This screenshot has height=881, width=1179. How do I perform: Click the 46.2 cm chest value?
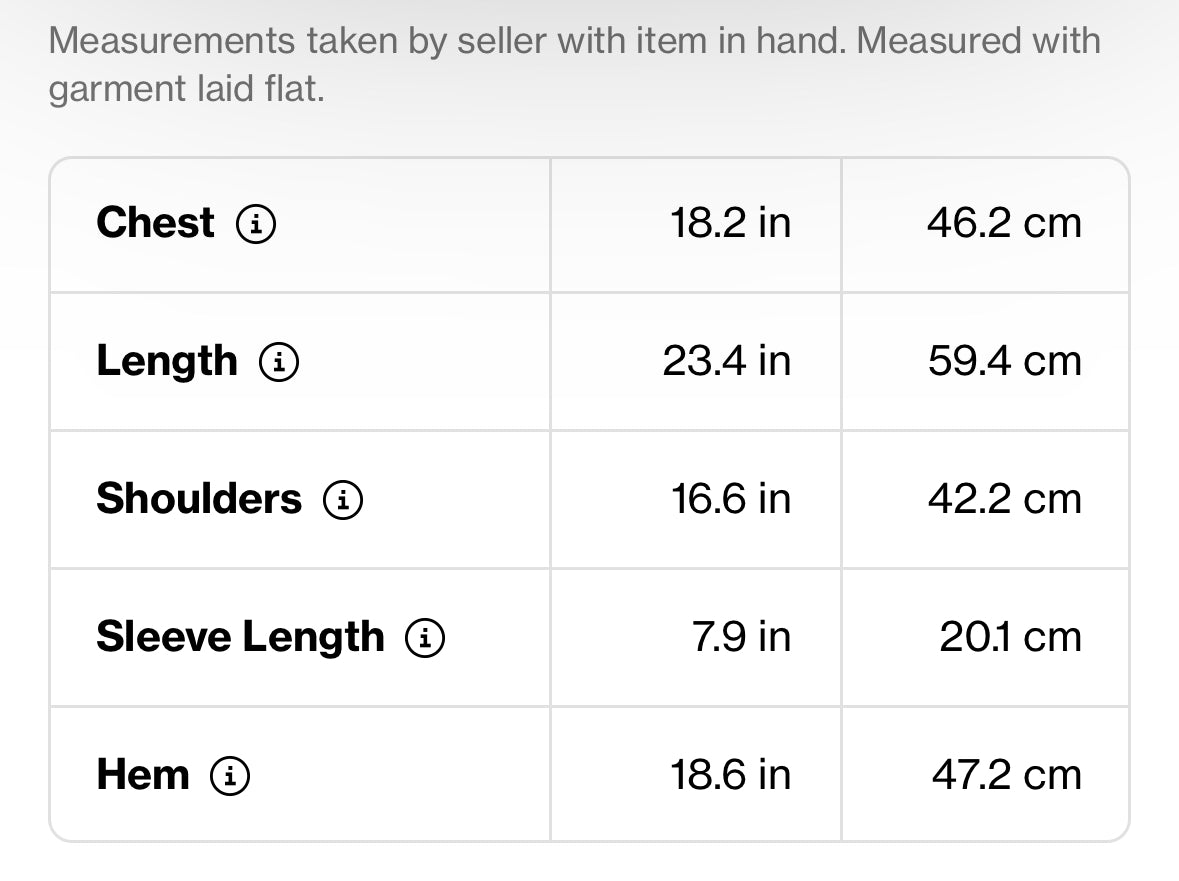[1005, 223]
